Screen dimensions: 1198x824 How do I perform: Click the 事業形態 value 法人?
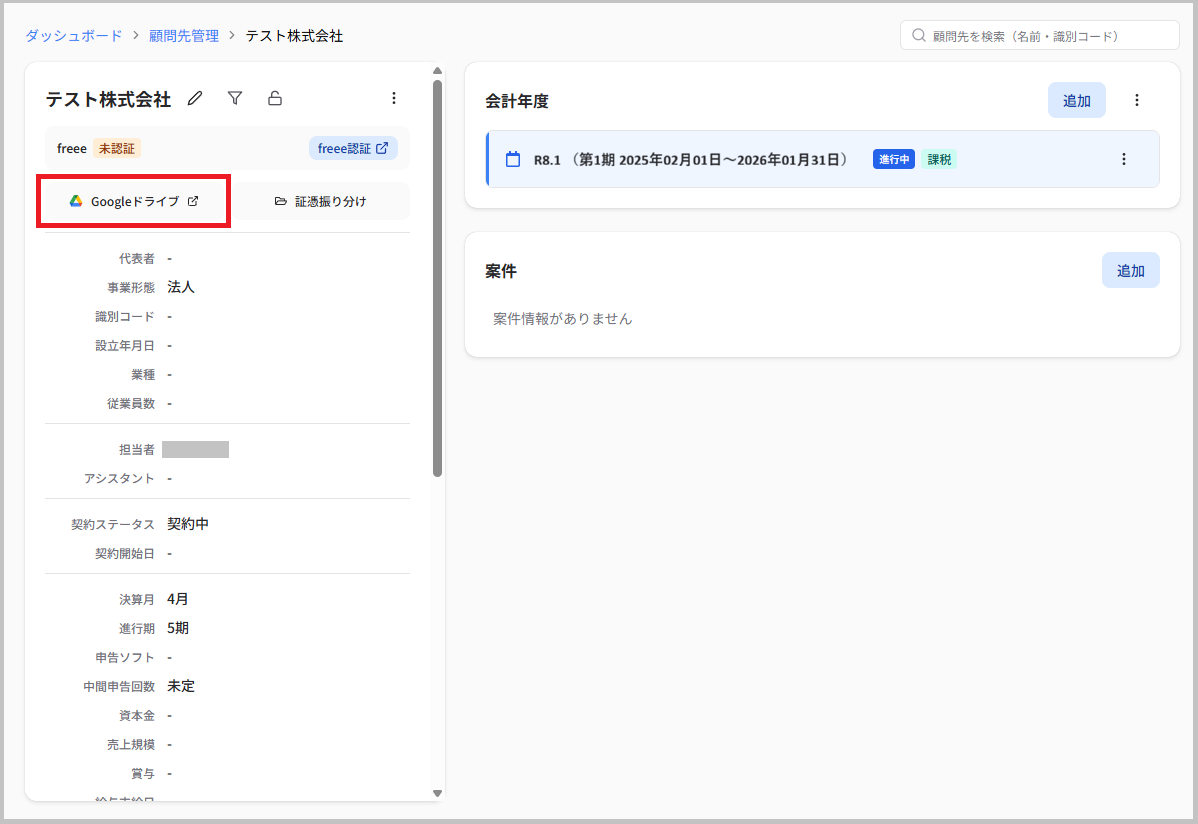(x=181, y=287)
